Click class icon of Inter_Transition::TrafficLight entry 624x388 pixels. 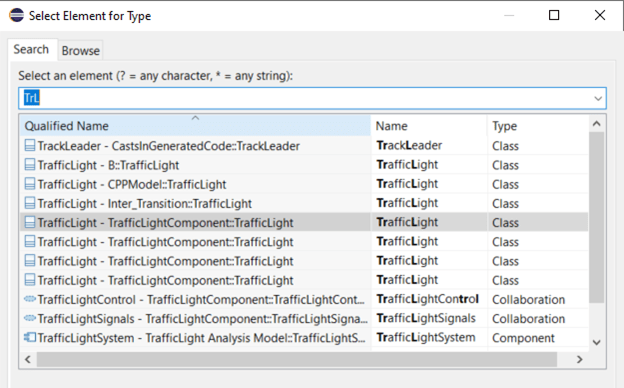(30, 203)
